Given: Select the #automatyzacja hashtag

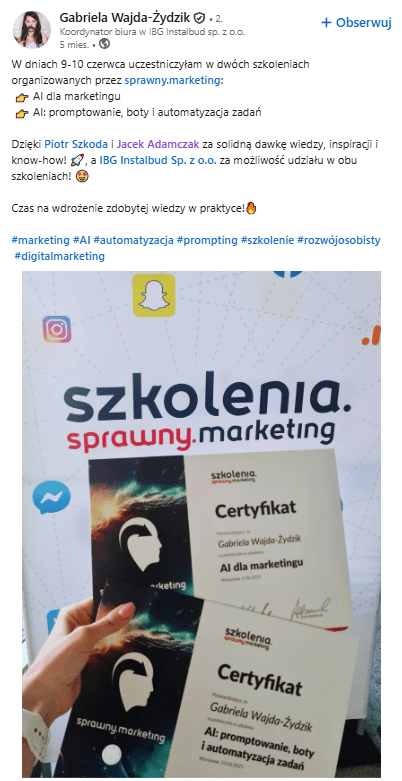Looking at the screenshot, I should (x=134, y=240).
